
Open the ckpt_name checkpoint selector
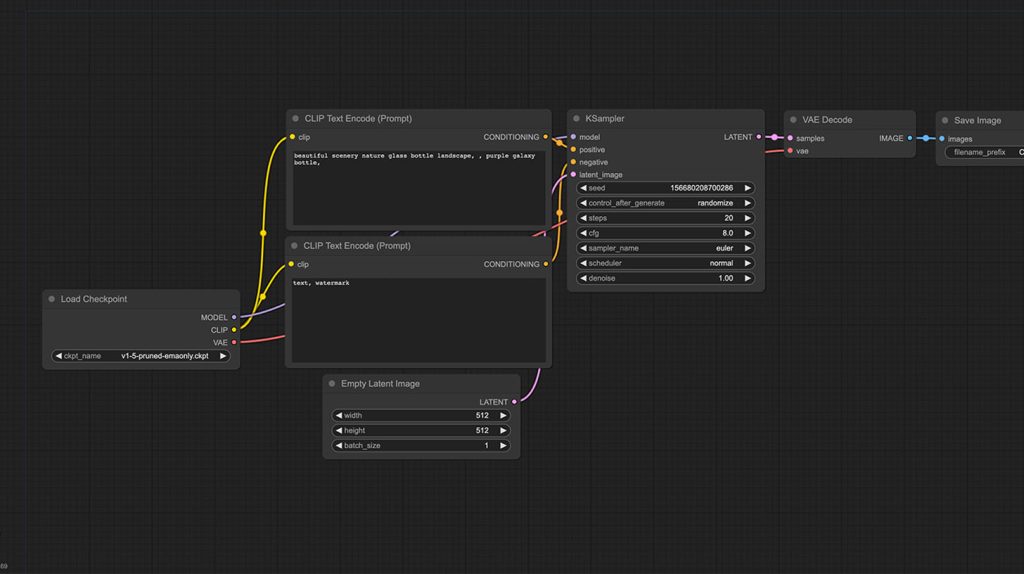click(x=141, y=356)
